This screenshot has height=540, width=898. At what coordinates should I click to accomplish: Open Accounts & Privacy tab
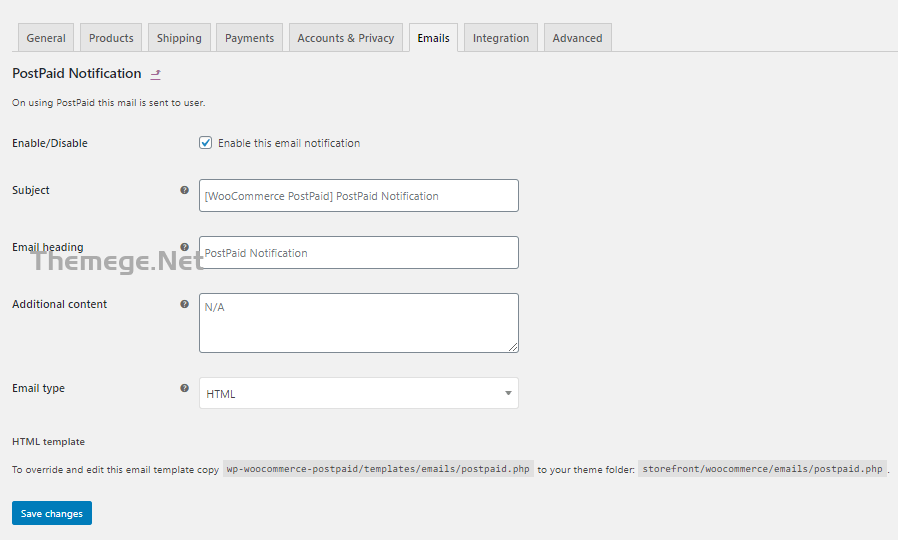[346, 38]
